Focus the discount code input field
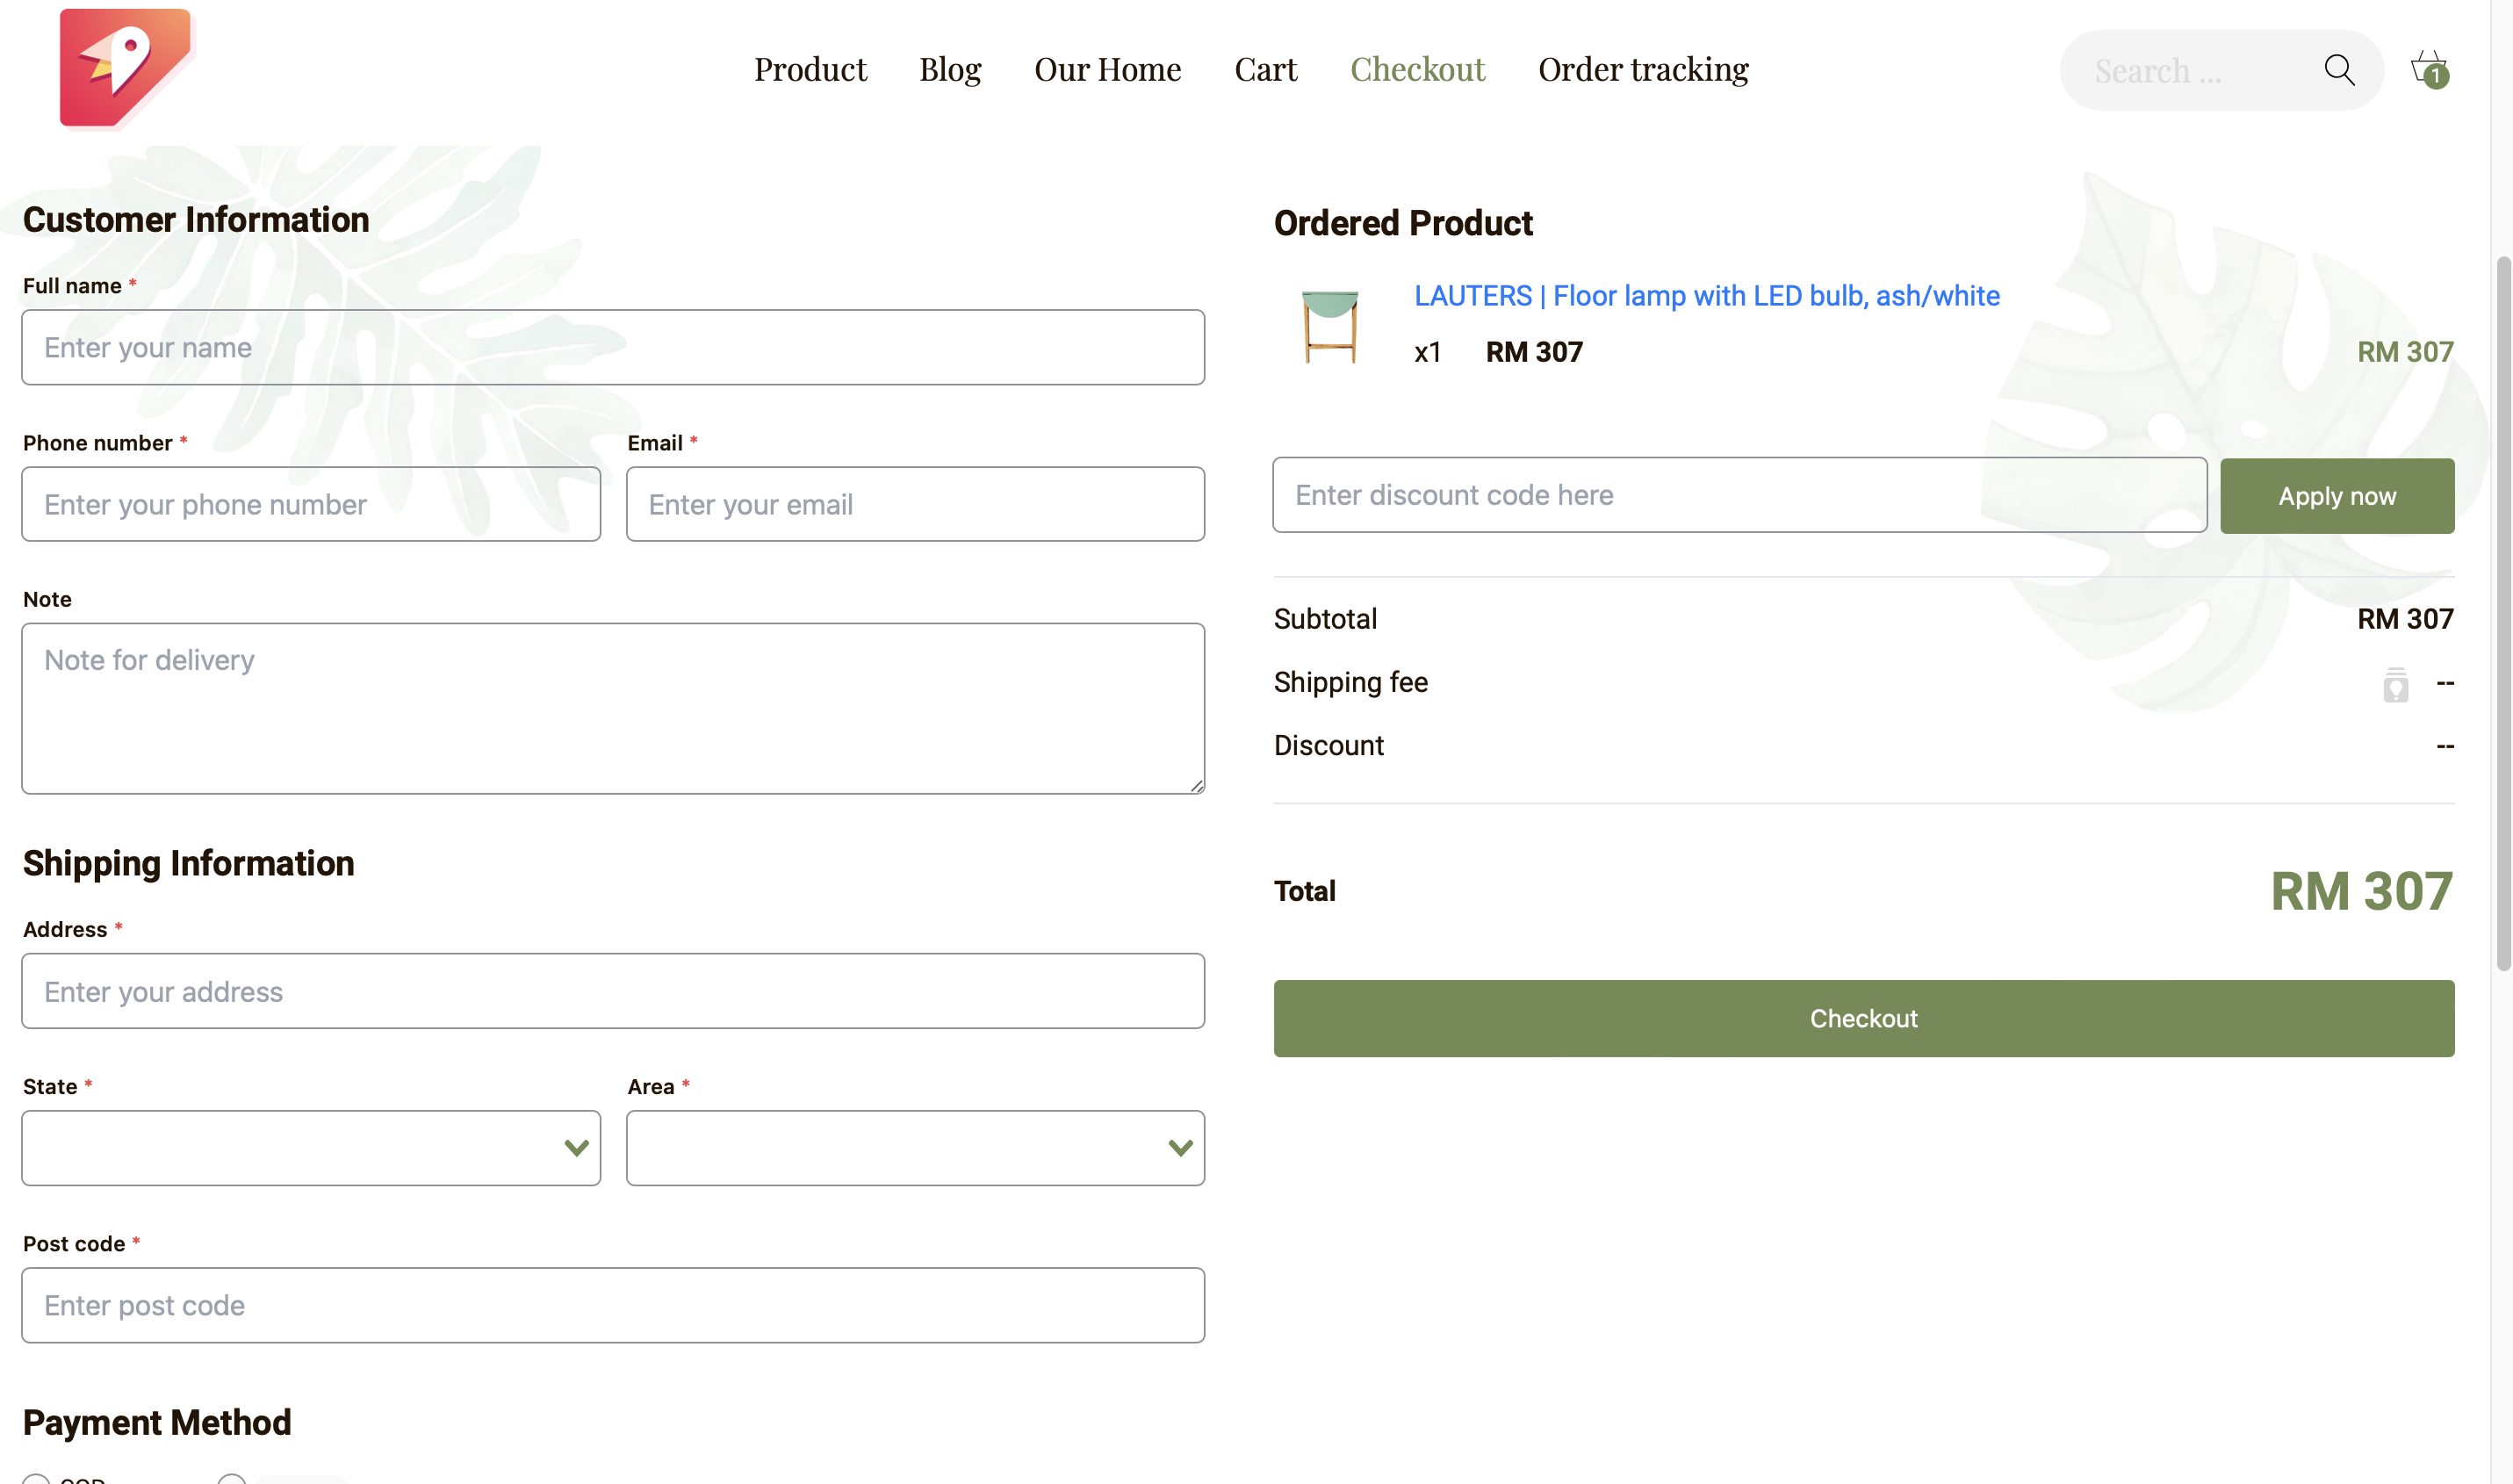This screenshot has width=2513, height=1484. 1739,495
